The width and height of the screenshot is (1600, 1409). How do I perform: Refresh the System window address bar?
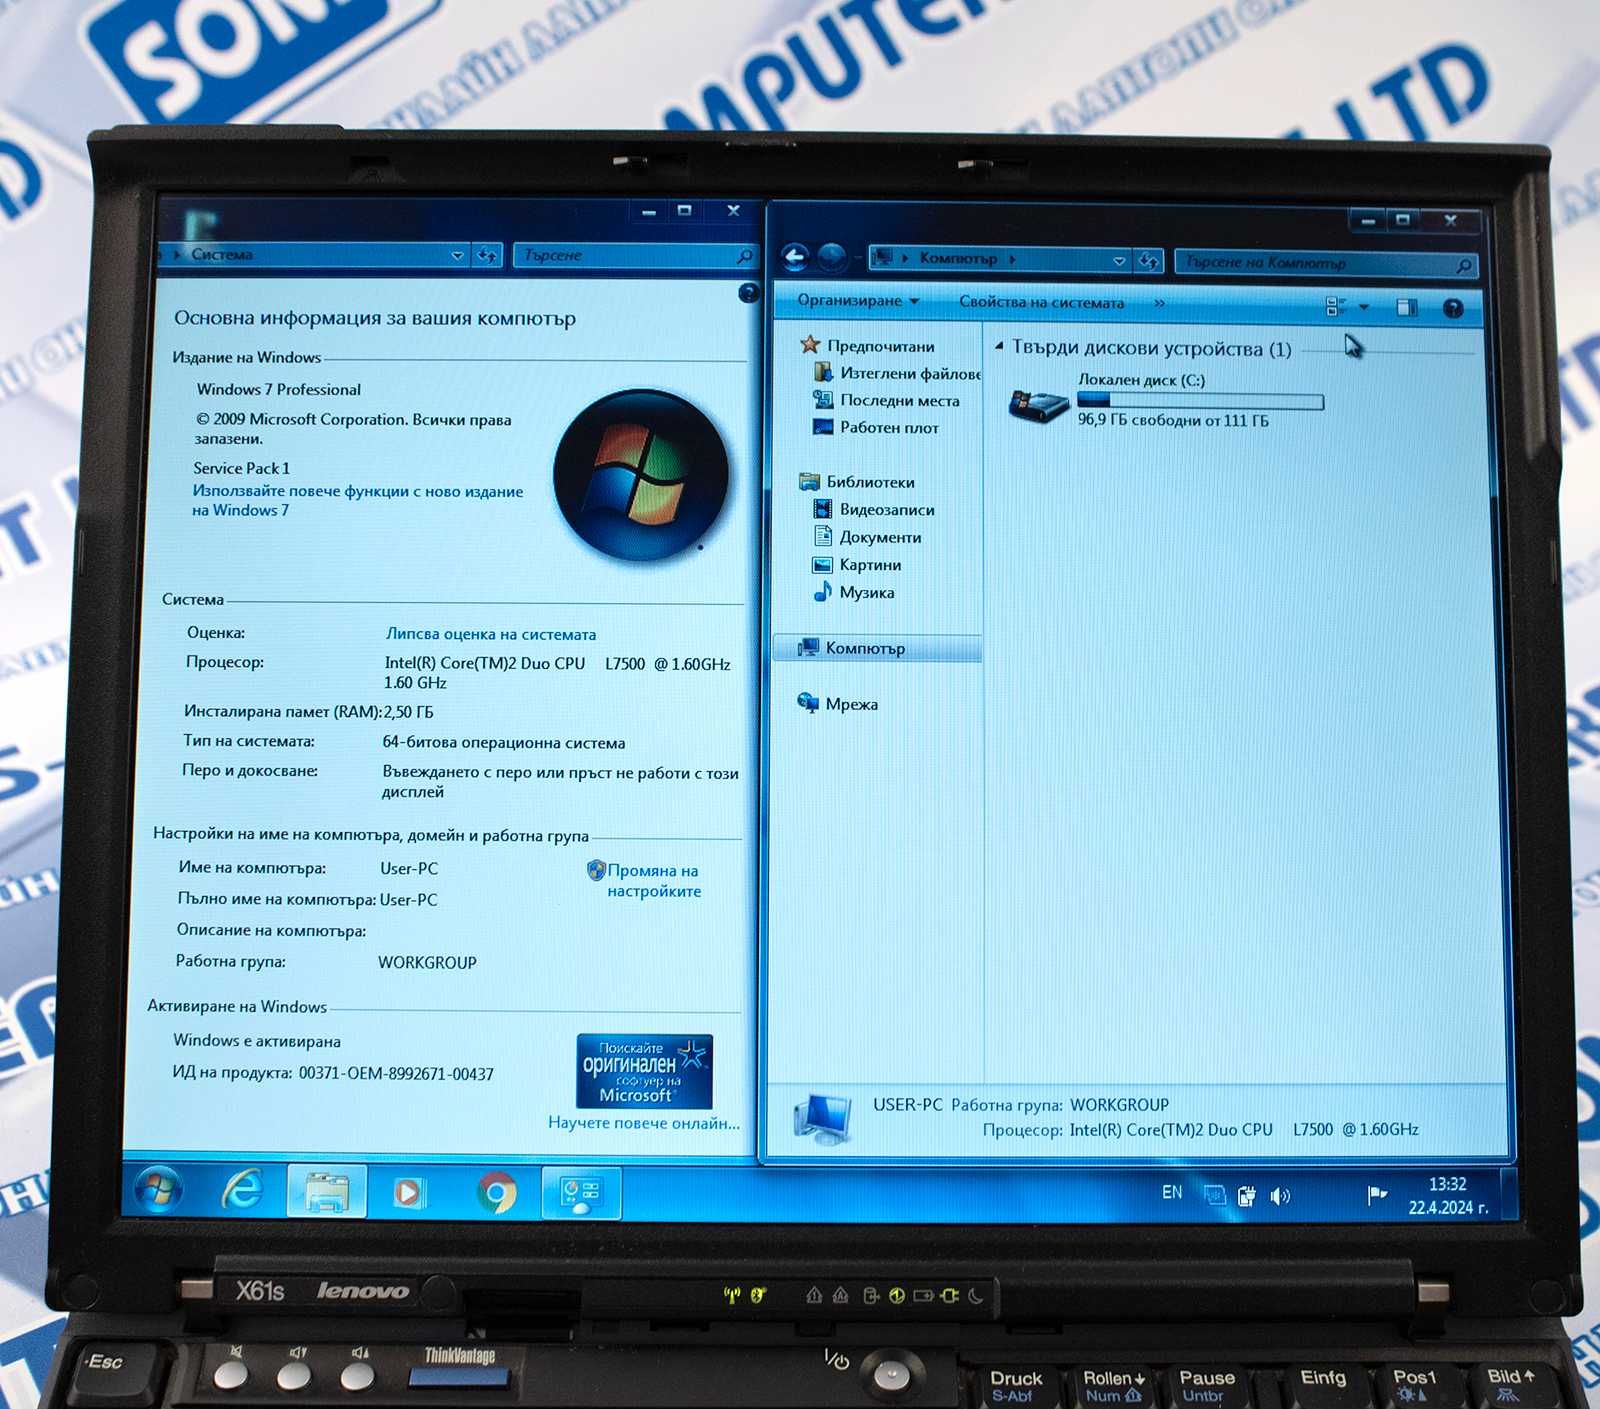coord(487,255)
